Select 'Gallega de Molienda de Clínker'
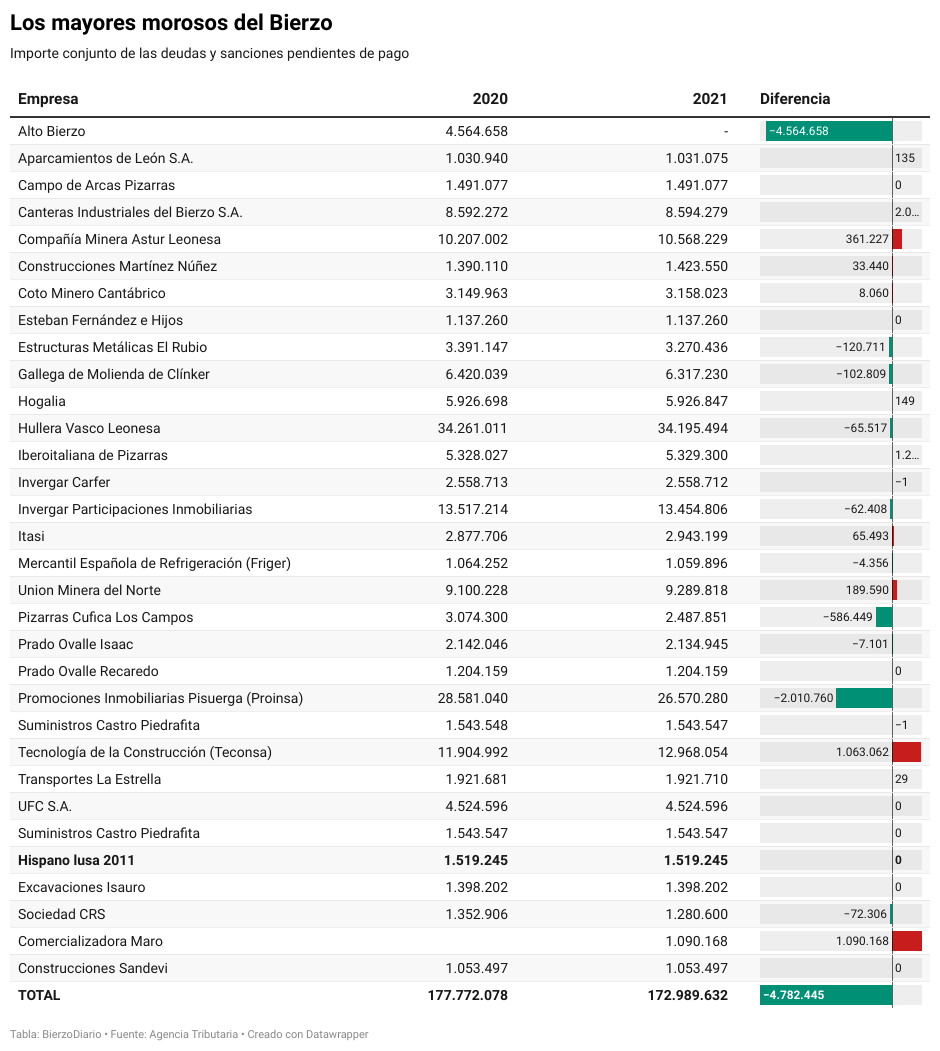 pos(114,374)
